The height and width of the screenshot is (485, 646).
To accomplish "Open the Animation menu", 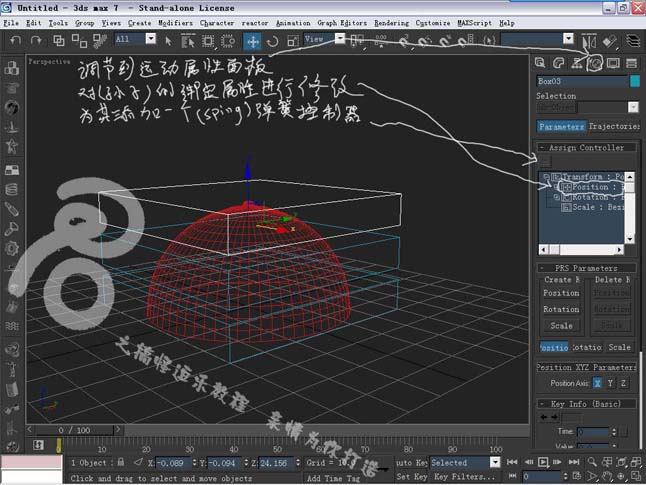I will 293,23.
